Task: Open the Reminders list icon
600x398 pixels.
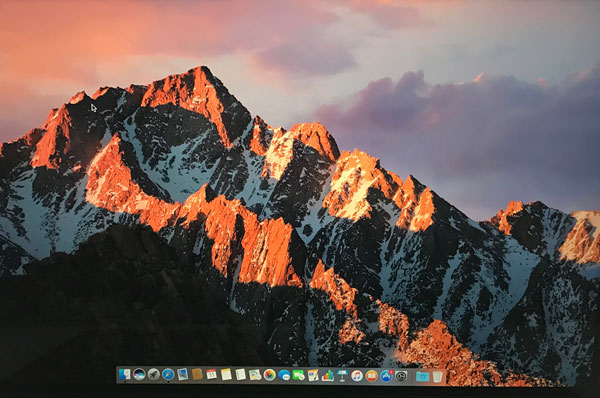Action: [x=240, y=374]
